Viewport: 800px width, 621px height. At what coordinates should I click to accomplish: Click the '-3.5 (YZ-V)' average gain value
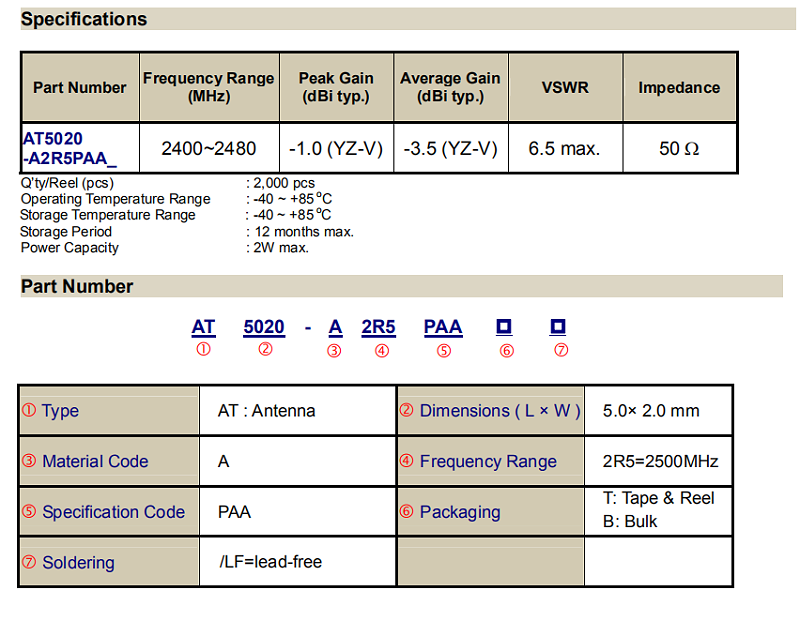tap(450, 148)
